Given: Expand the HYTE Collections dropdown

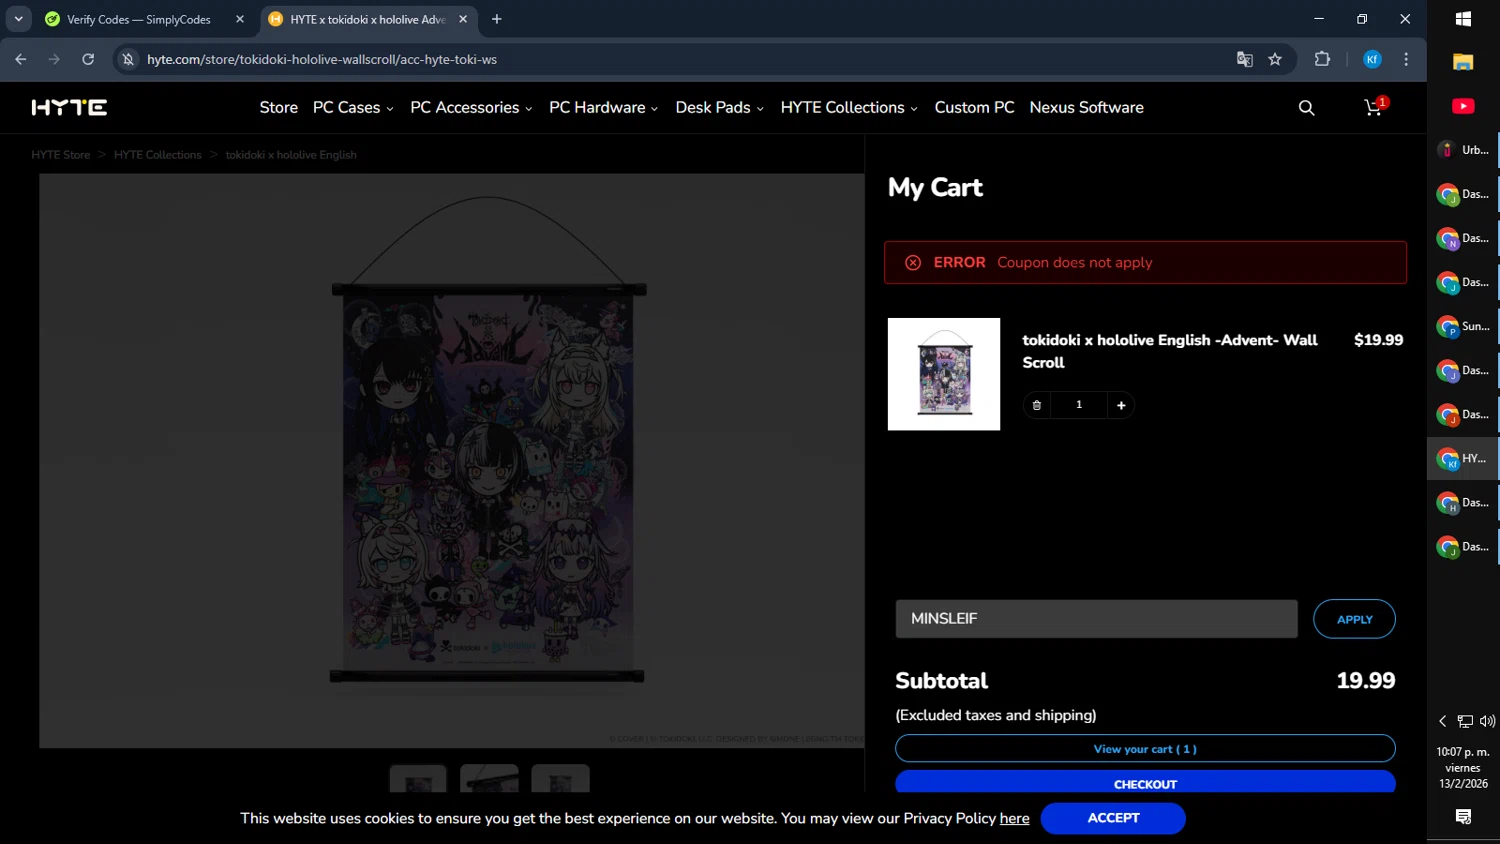Looking at the screenshot, I should pyautogui.click(x=849, y=107).
